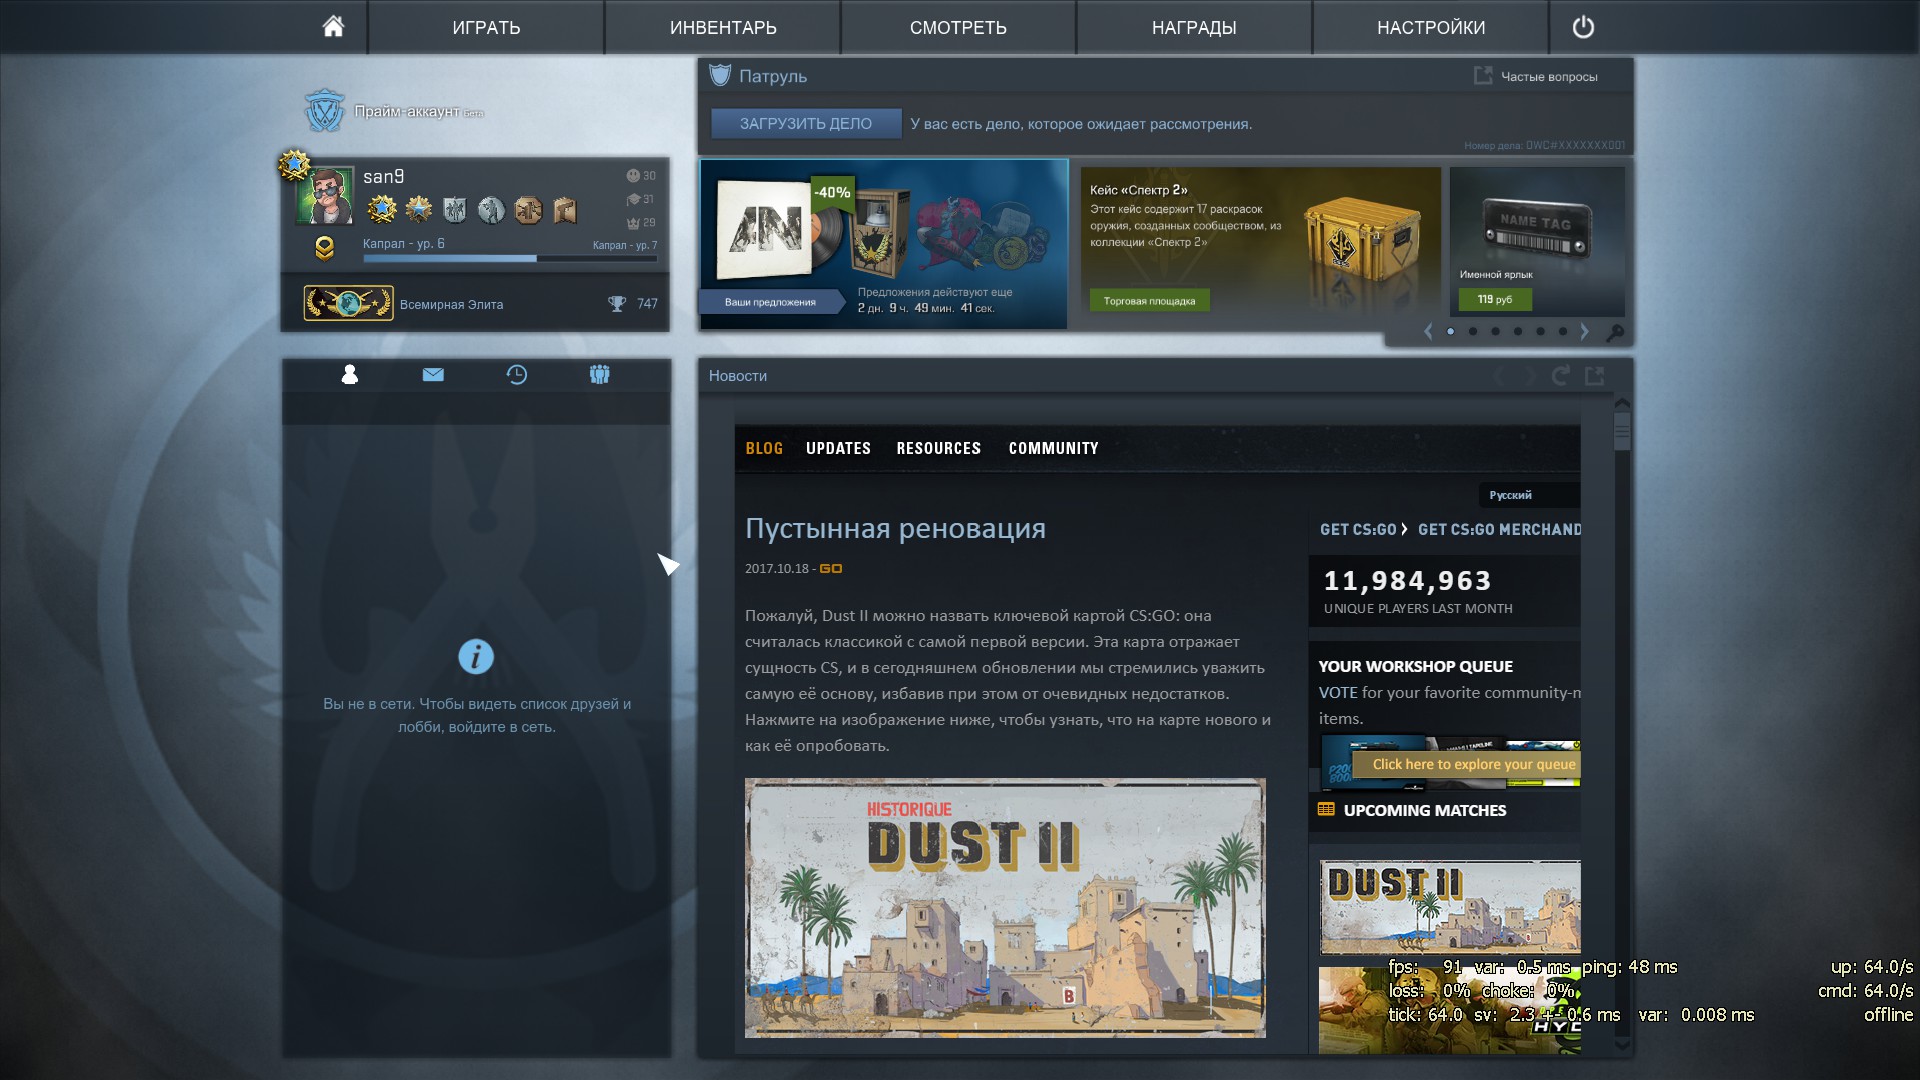Screen dimensions: 1920x1080
Task: Open the НАСТРОЙКИ menu
Action: click(1431, 27)
